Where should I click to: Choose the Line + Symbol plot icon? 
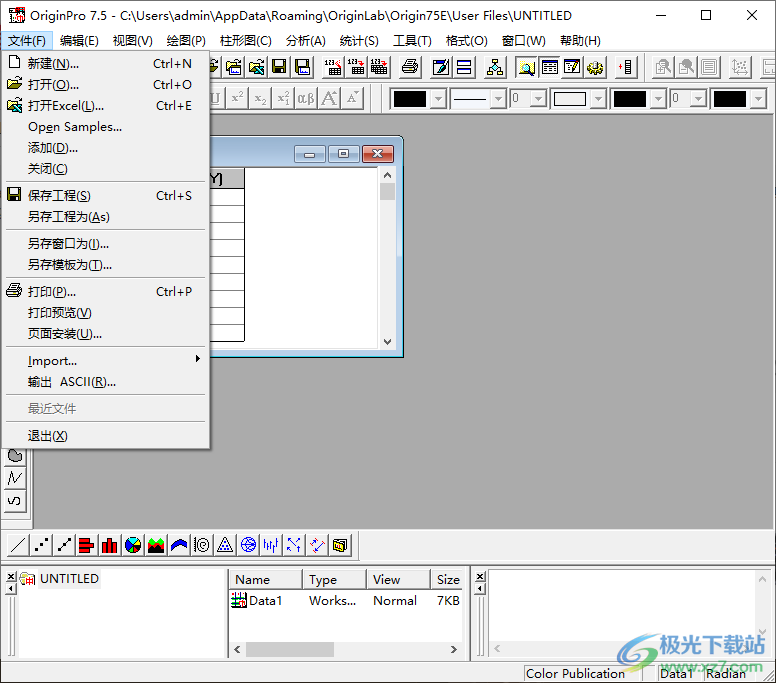(64, 545)
